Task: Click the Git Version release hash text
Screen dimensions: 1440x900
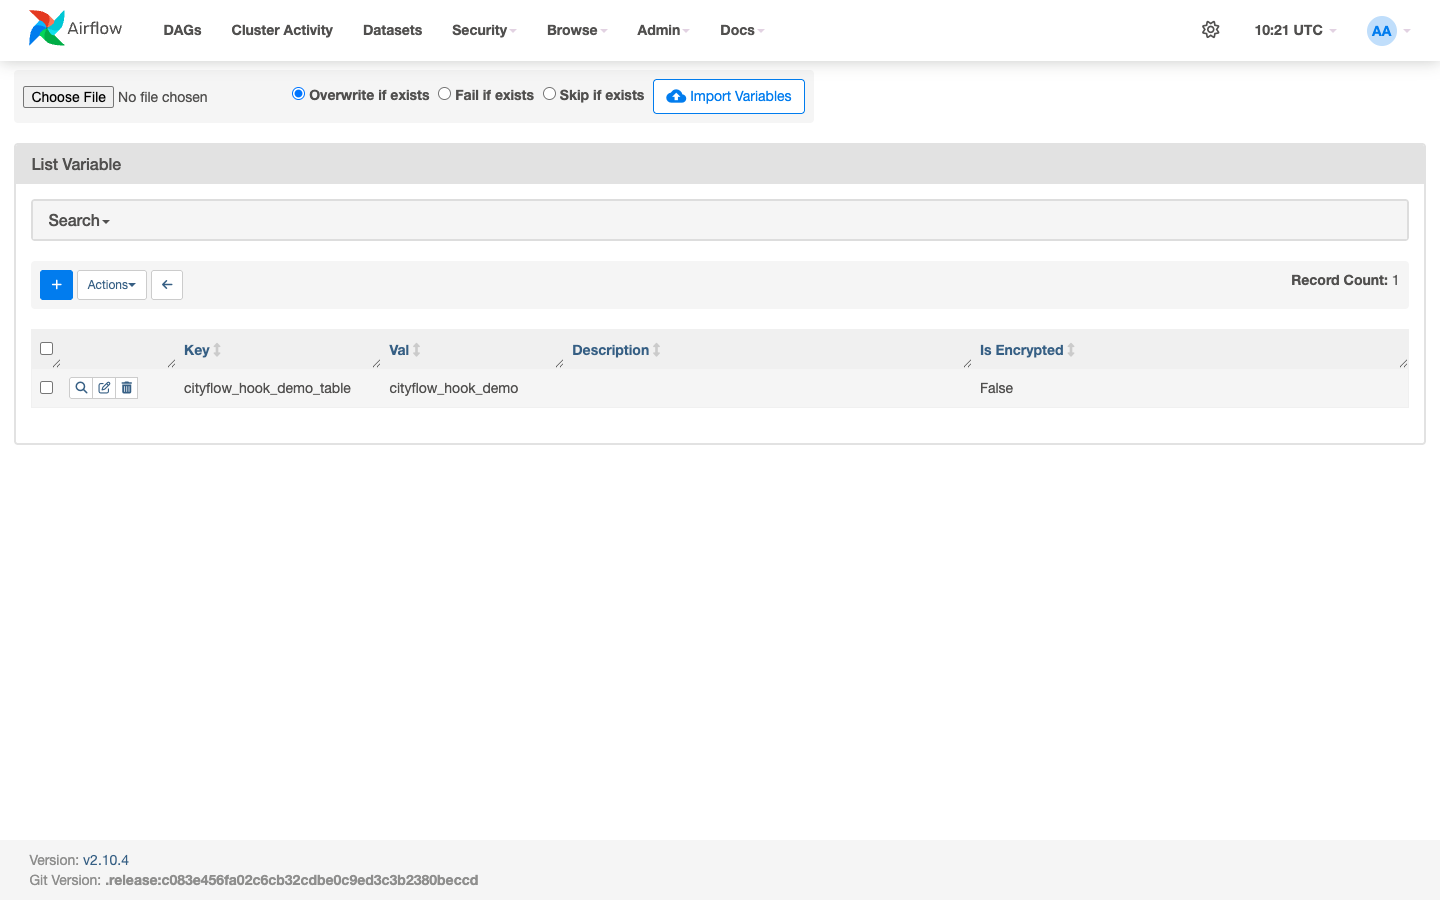Action: pyautogui.click(x=292, y=880)
